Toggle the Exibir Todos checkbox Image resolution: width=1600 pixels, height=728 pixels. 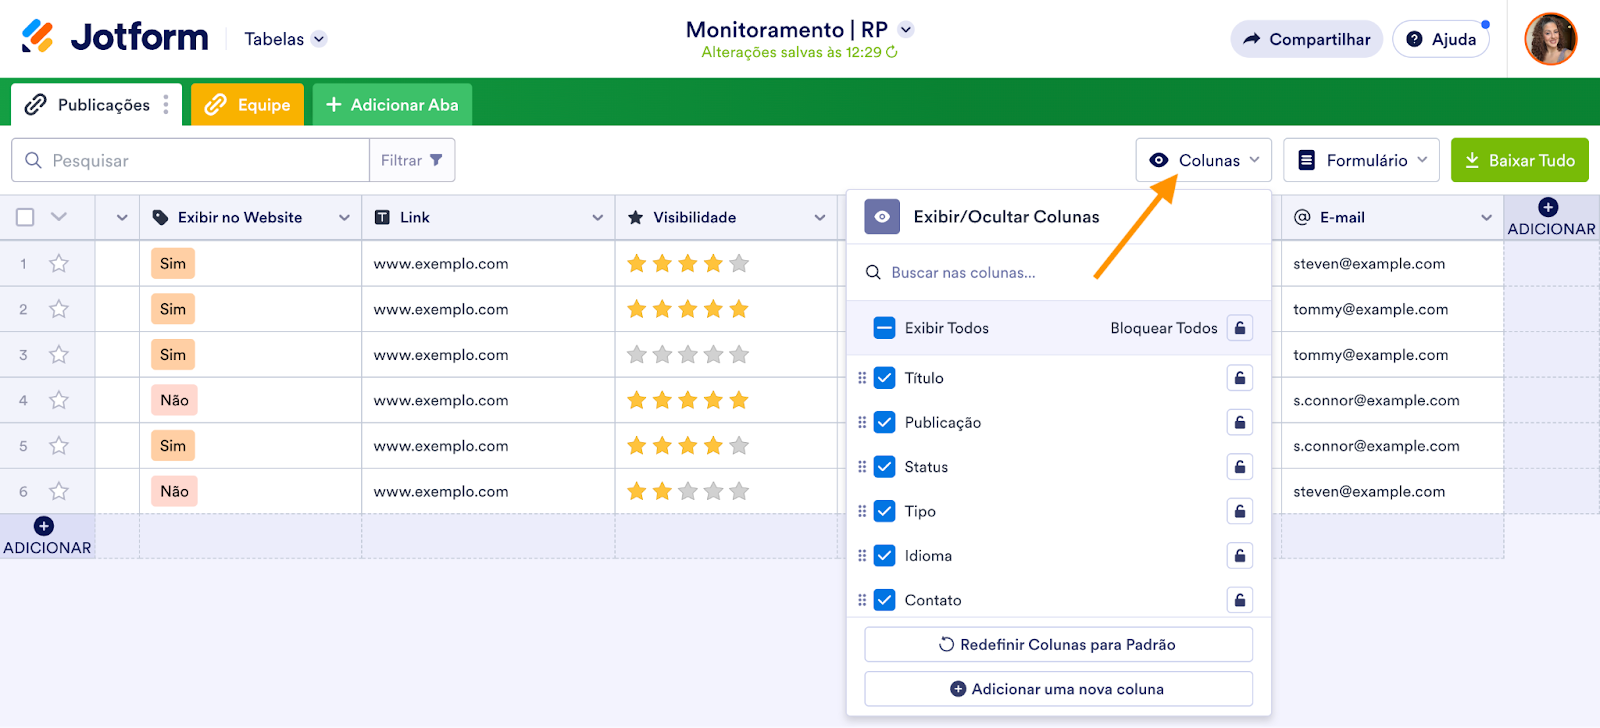pyautogui.click(x=884, y=328)
